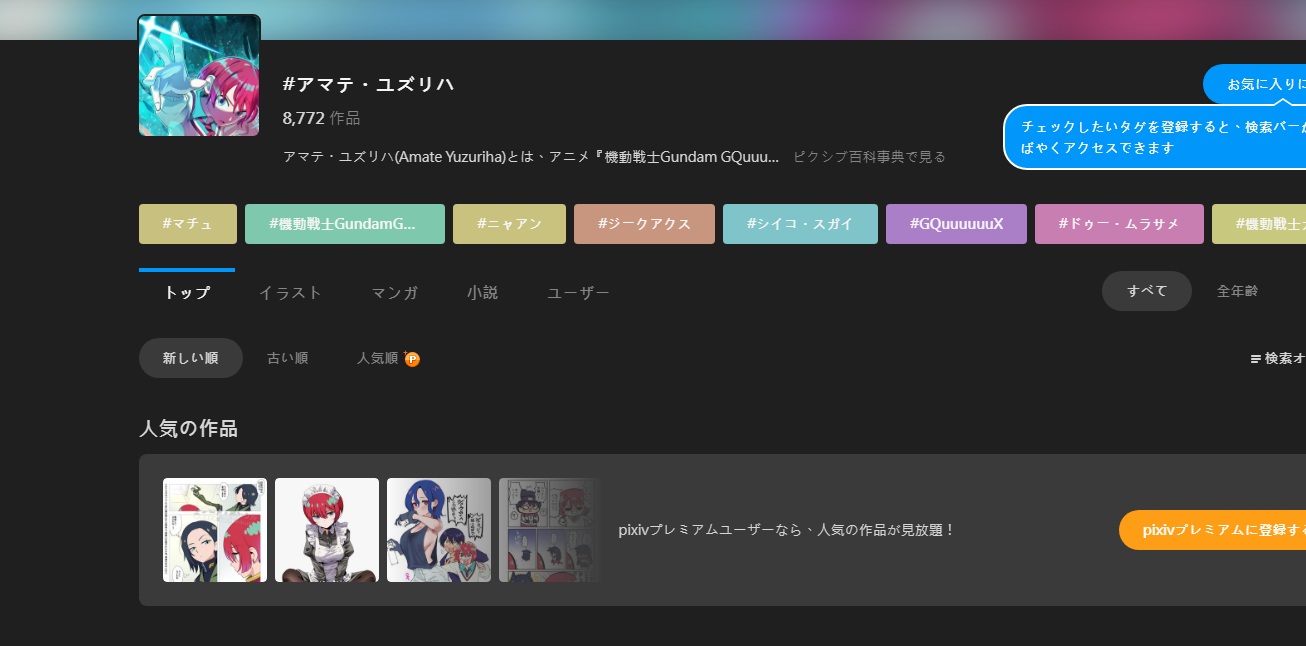Click the 8,772 作品 count text
Viewport: 1306px width, 646px height.
click(x=322, y=118)
